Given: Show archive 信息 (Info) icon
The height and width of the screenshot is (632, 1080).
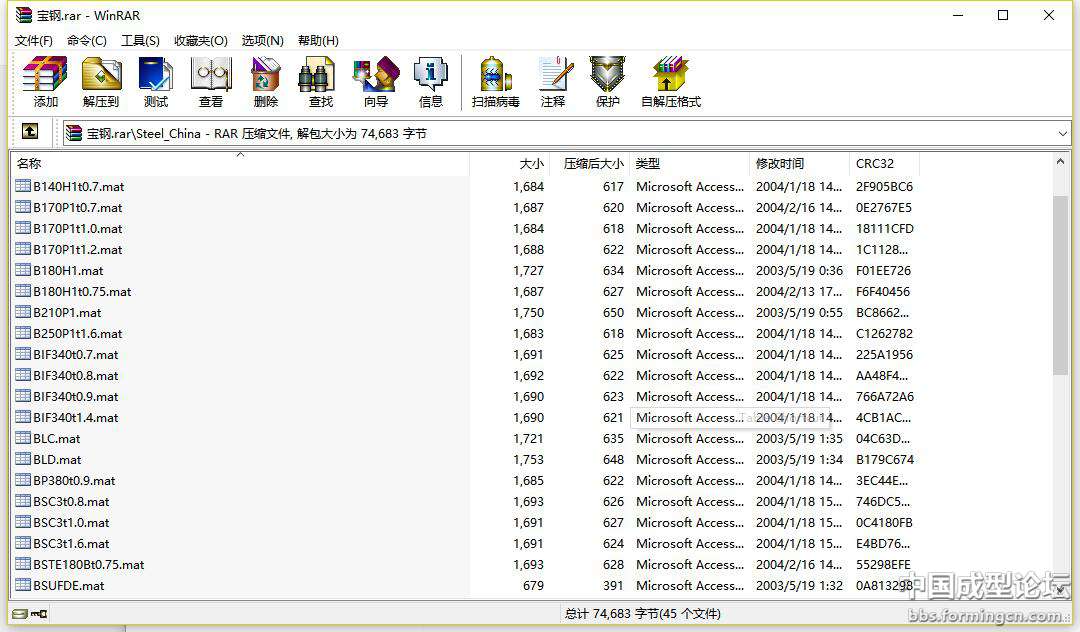Looking at the screenshot, I should click(430, 82).
